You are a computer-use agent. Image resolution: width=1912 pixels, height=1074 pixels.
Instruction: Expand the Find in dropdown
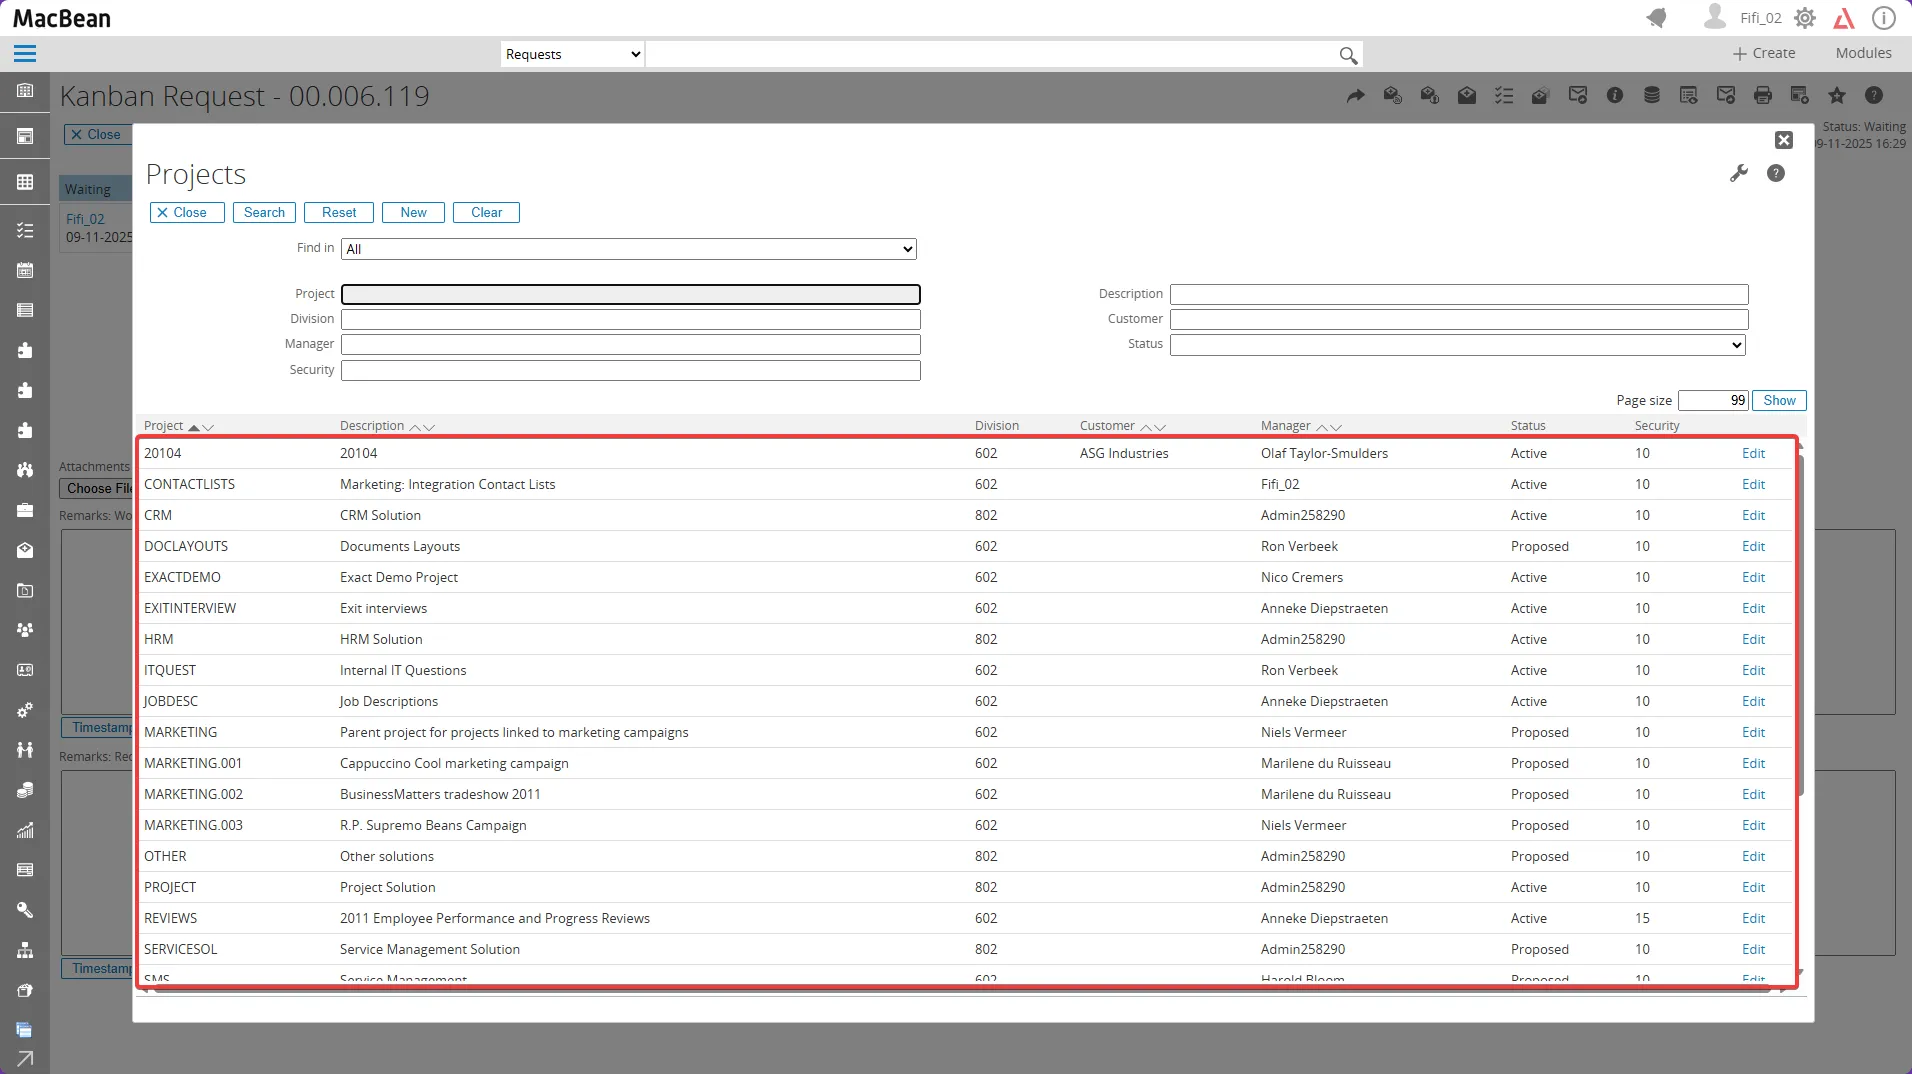[629, 249]
